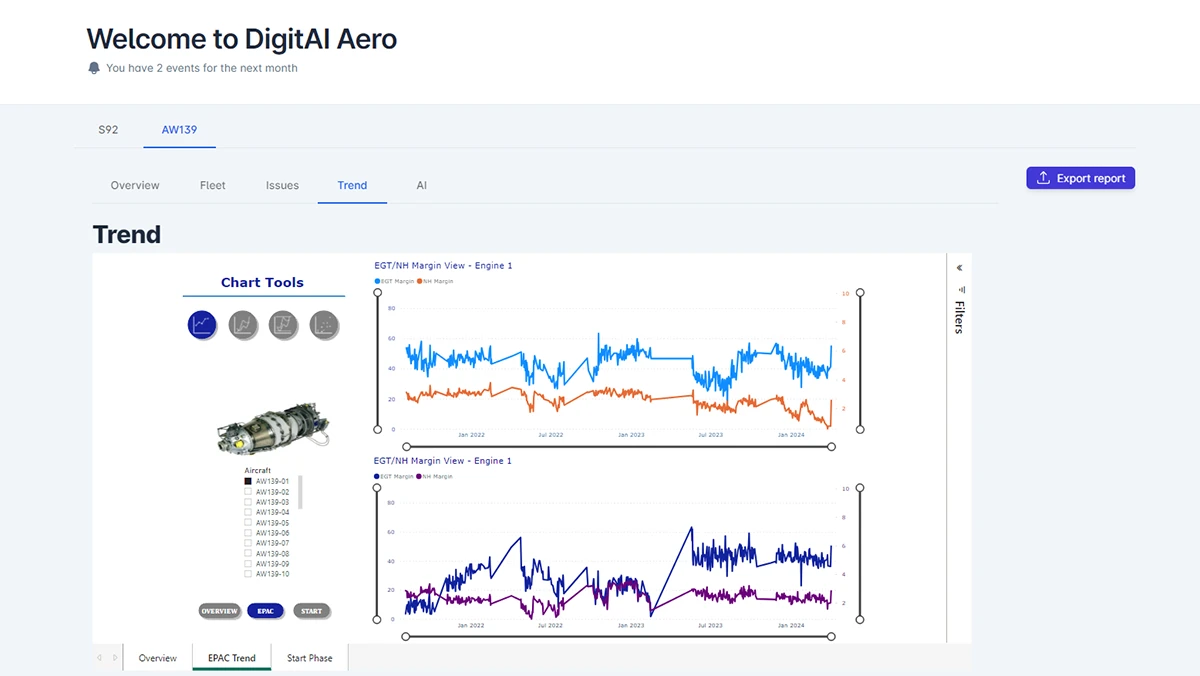Check the AW139-06 aircraft checkbox
1200x676 pixels.
click(248, 533)
